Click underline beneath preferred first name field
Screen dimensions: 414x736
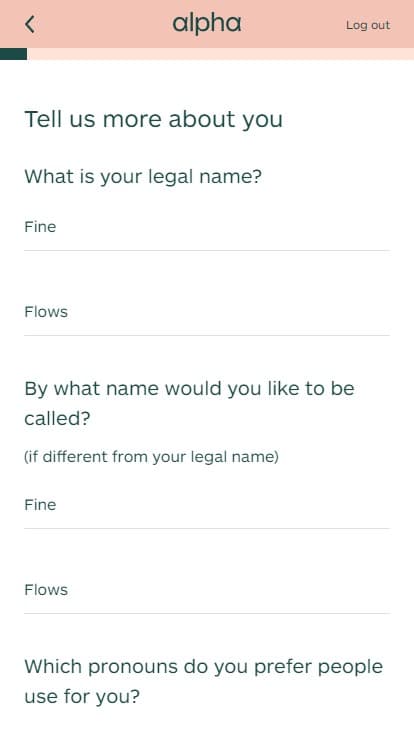pos(207,529)
